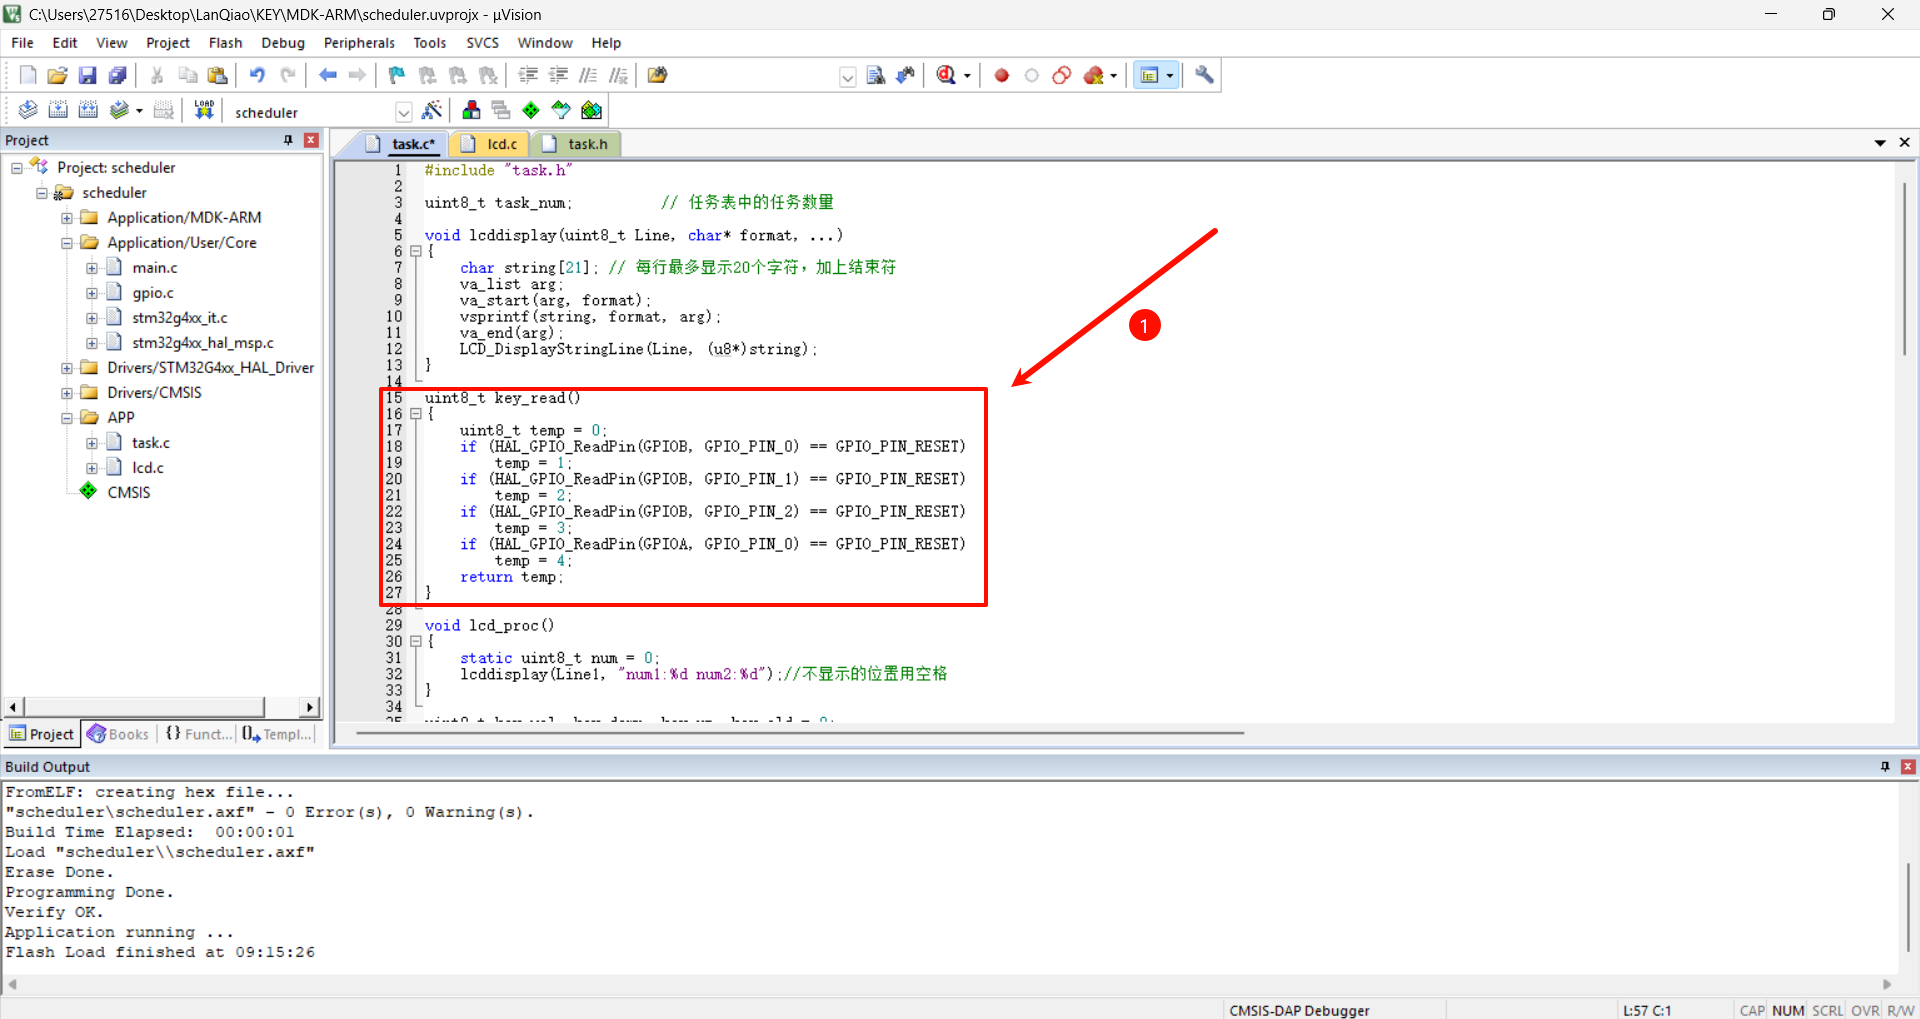Select gpio.c in the project tree
Viewport: 1920px width, 1019px height.
click(x=153, y=293)
